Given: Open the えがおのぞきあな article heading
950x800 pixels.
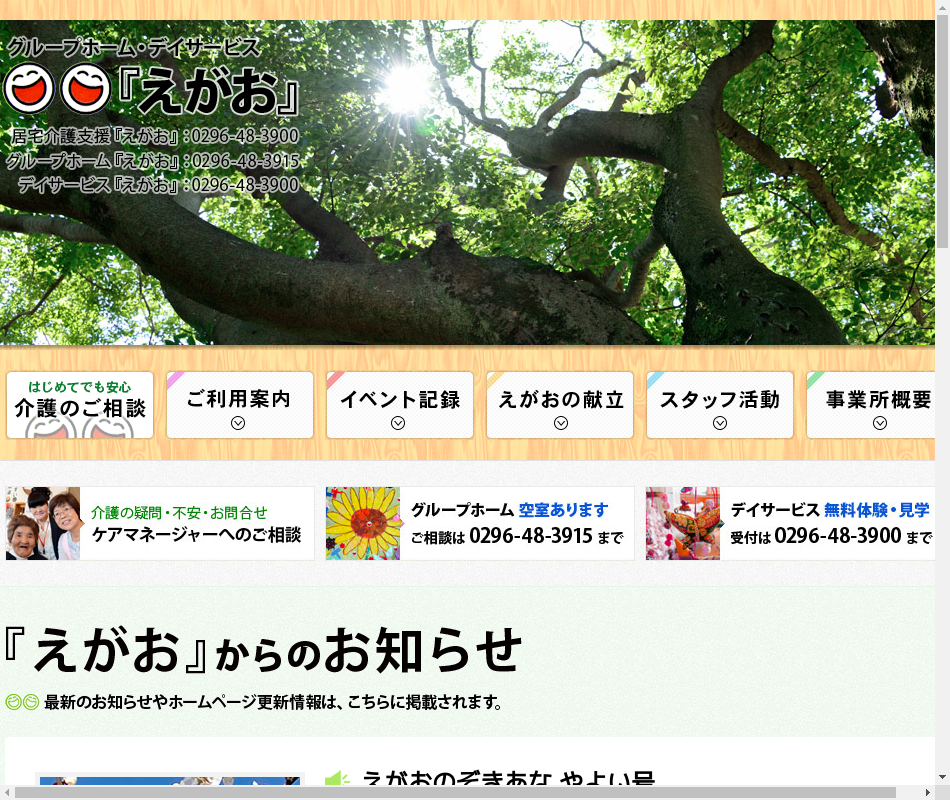Looking at the screenshot, I should [508, 780].
